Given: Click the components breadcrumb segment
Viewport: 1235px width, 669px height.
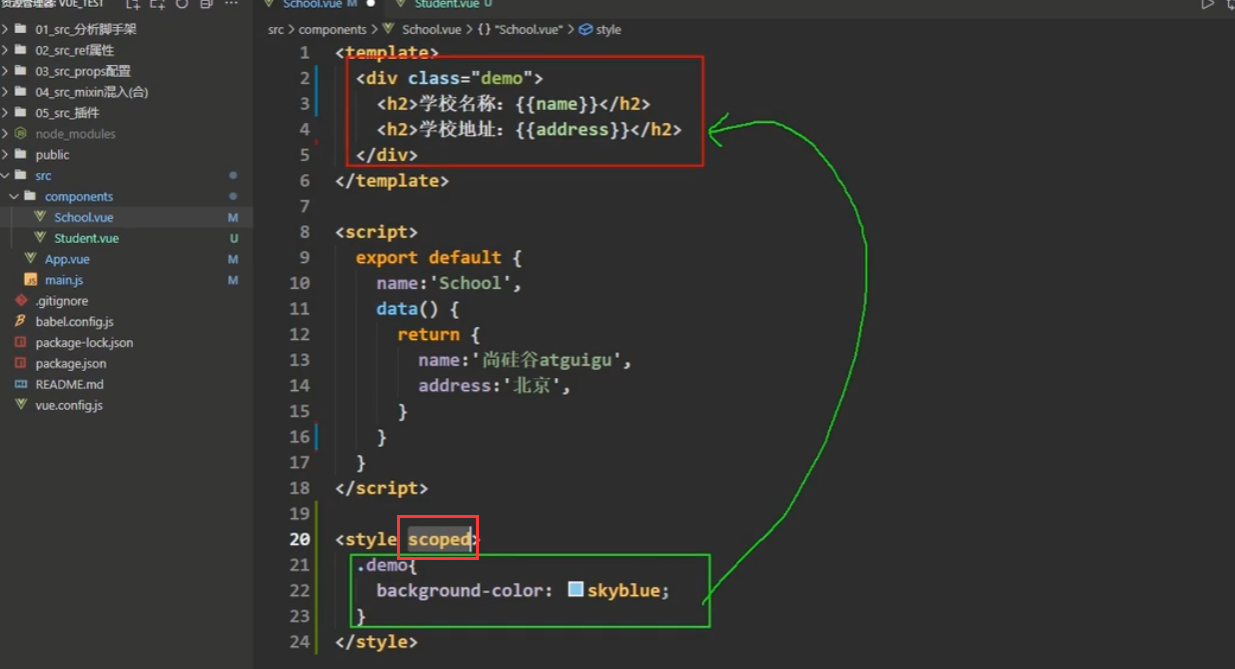Looking at the screenshot, I should [332, 30].
